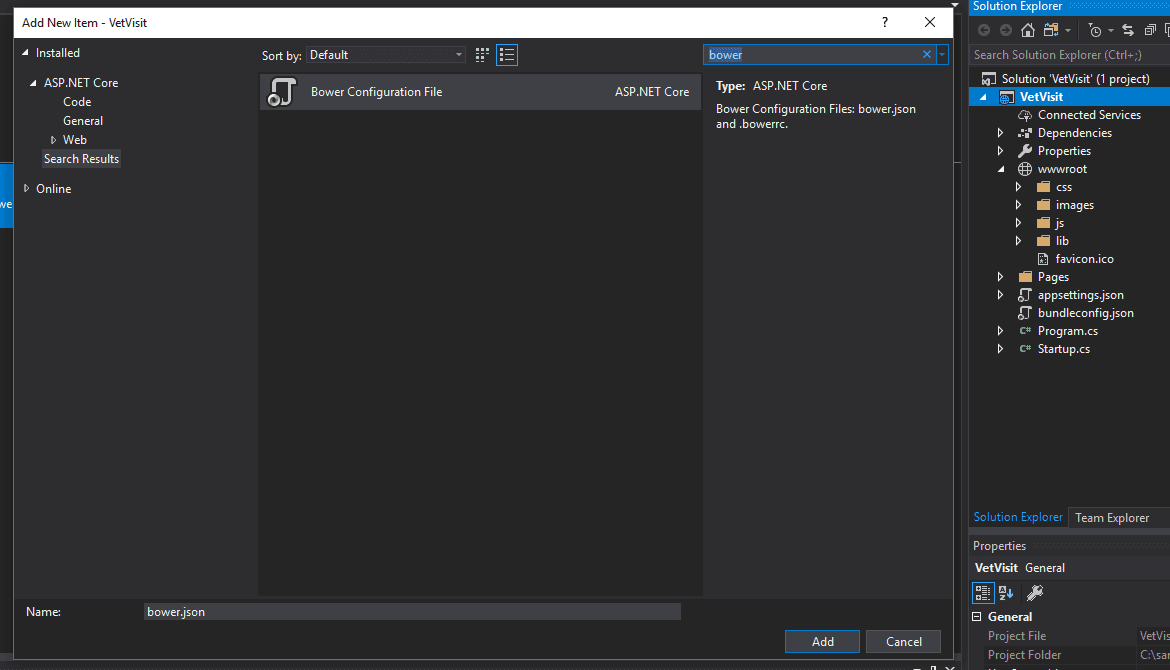Expand the Web category node
Viewport: 1170px width, 670px height.
coord(53,140)
